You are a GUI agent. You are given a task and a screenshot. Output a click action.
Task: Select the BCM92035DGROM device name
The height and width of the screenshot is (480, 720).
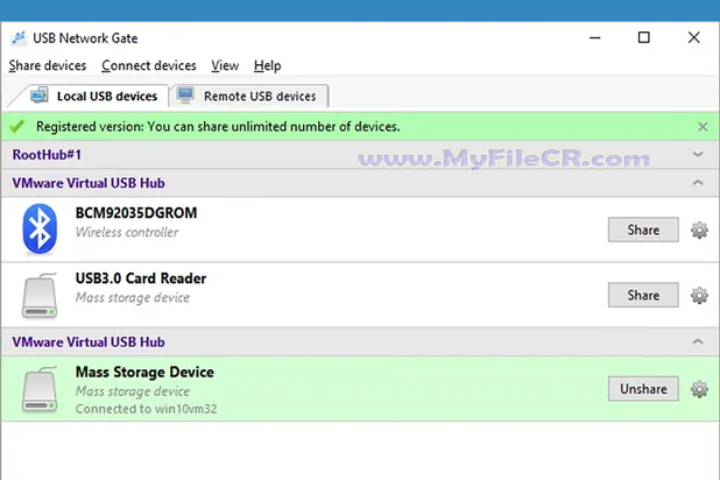pyautogui.click(x=136, y=213)
